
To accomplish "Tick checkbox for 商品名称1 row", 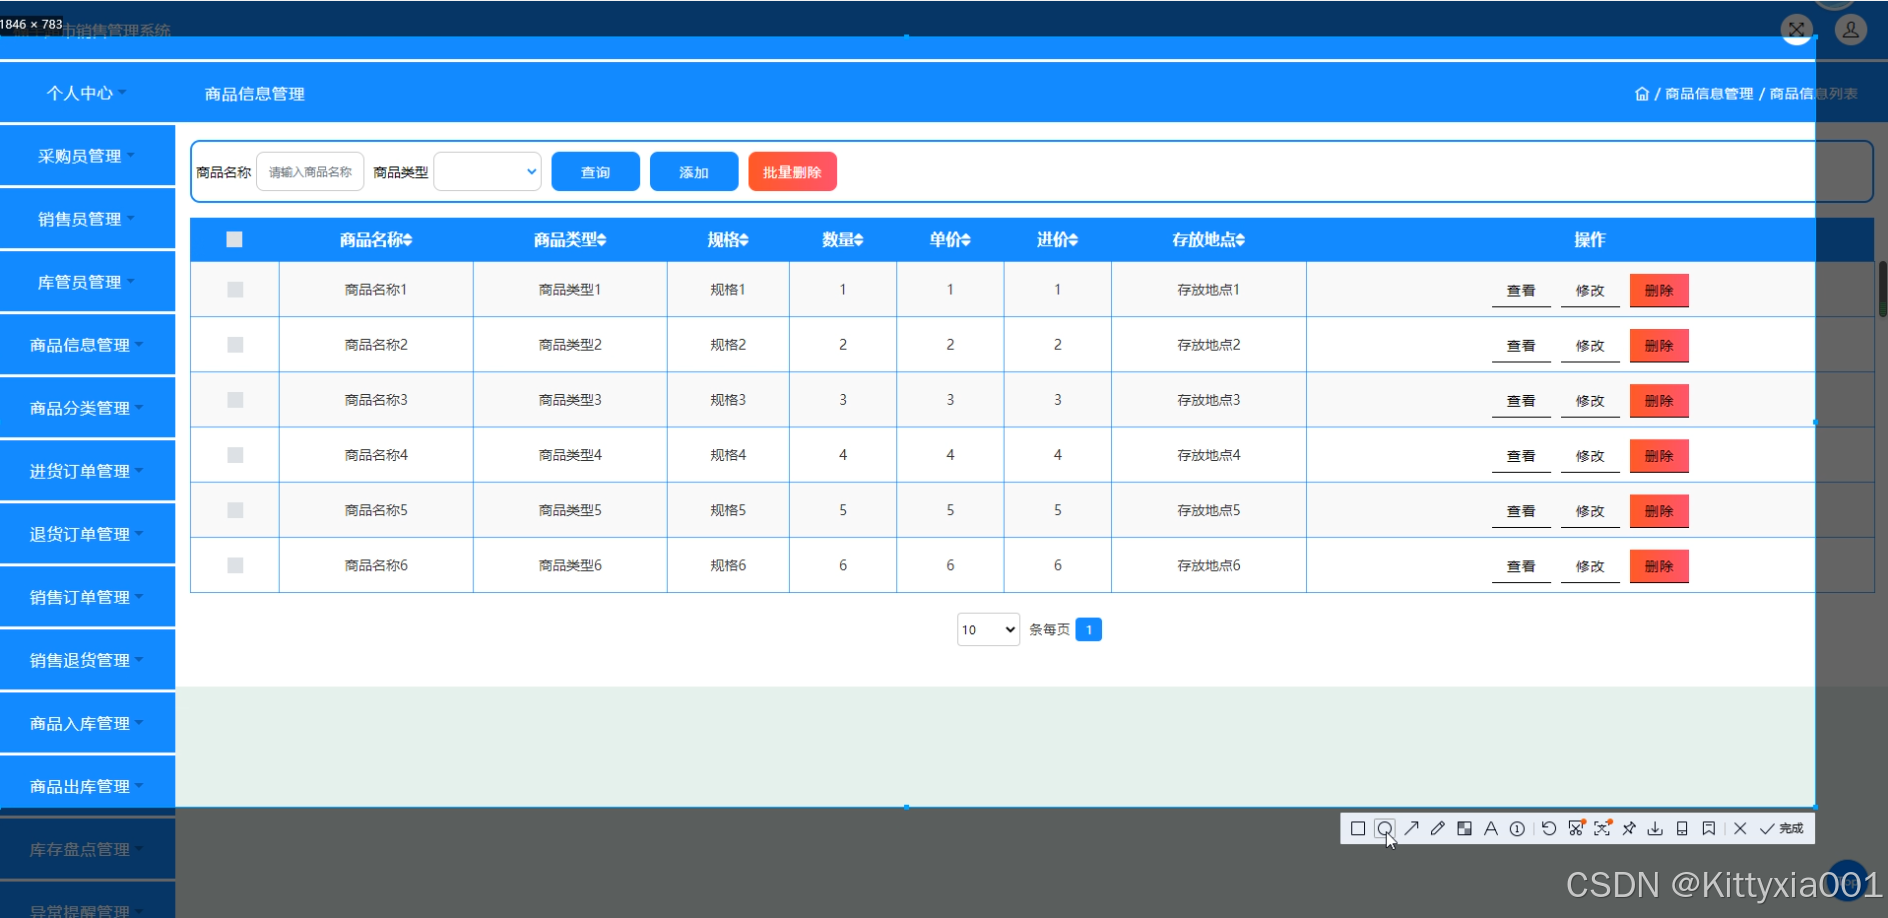I will (x=235, y=290).
